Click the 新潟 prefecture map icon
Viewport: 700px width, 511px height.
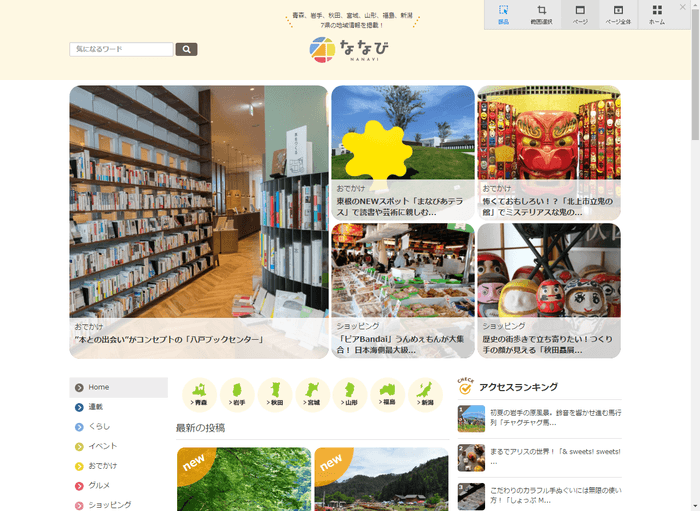pyautogui.click(x=426, y=394)
